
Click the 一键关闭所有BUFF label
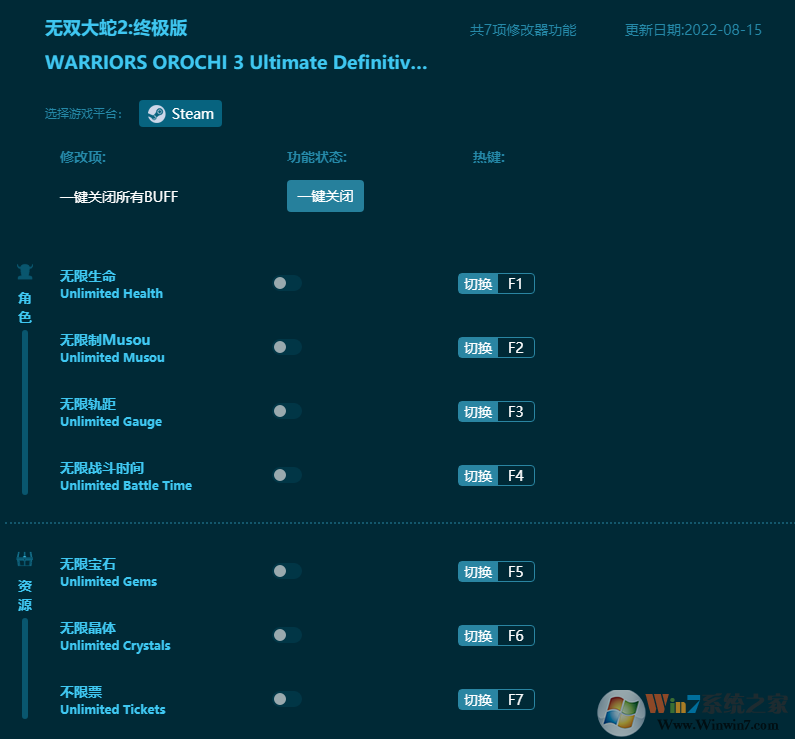(x=119, y=197)
